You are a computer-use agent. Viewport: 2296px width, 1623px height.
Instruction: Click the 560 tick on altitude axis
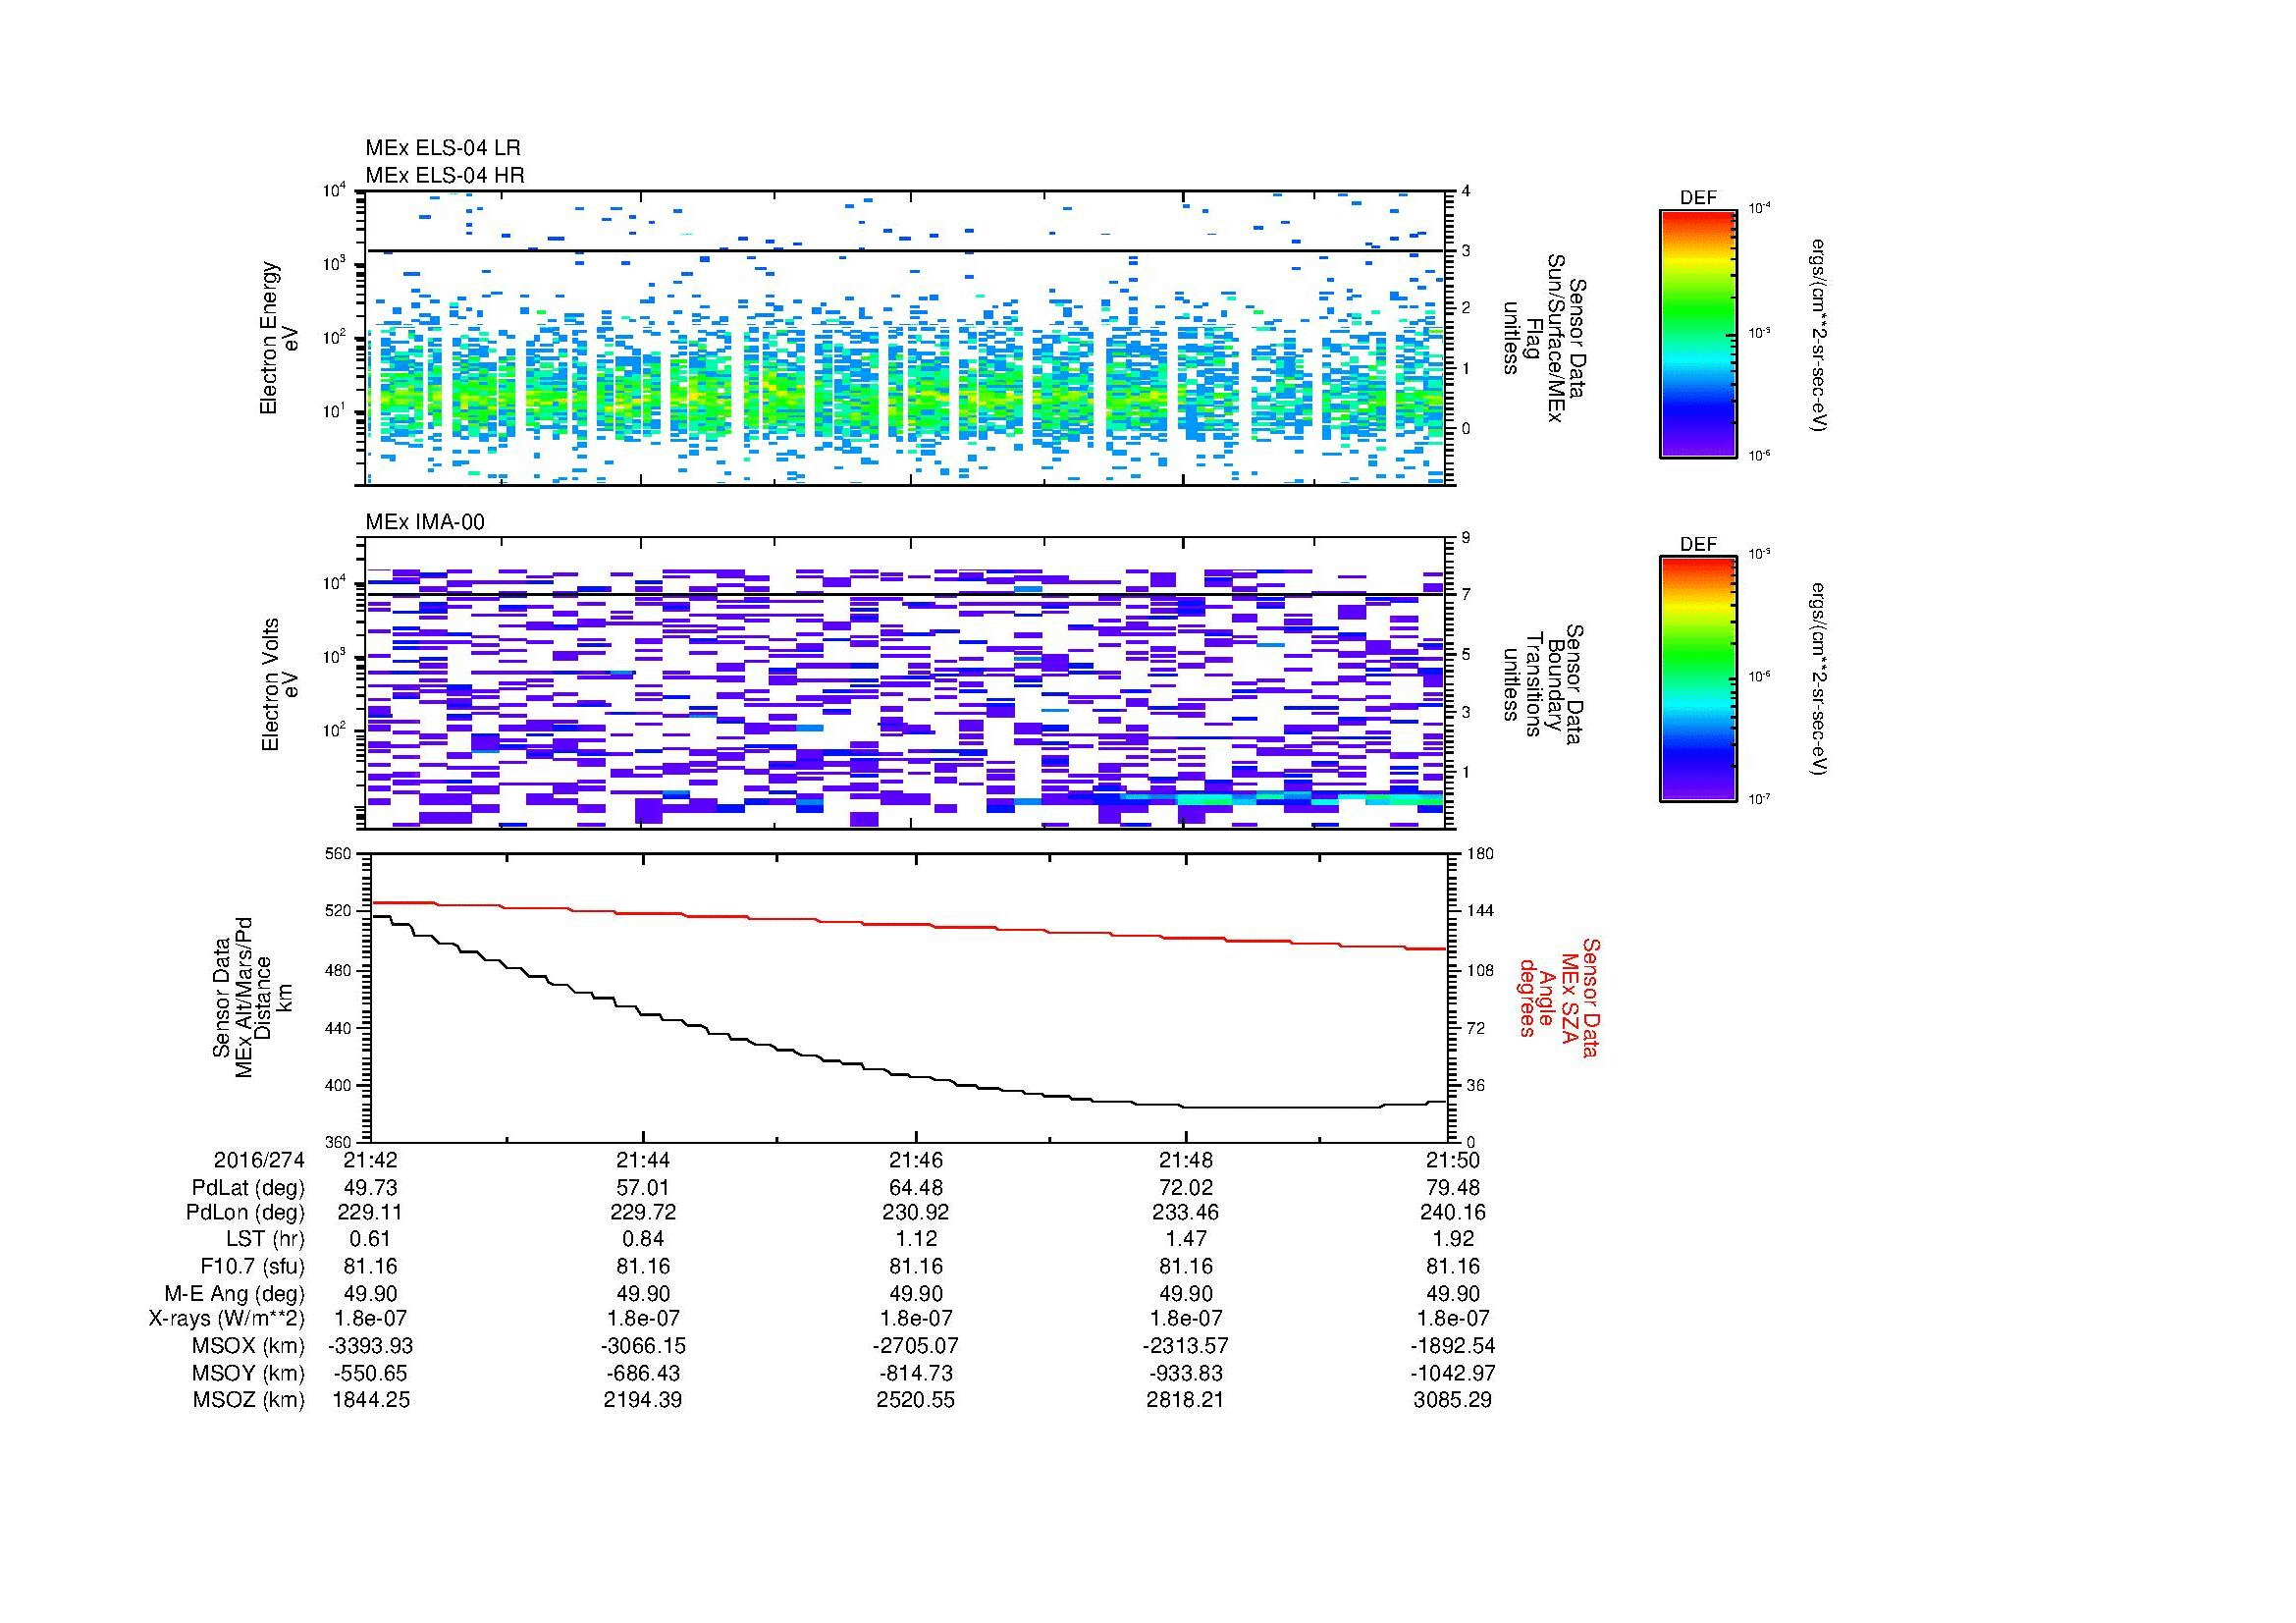click(x=340, y=854)
